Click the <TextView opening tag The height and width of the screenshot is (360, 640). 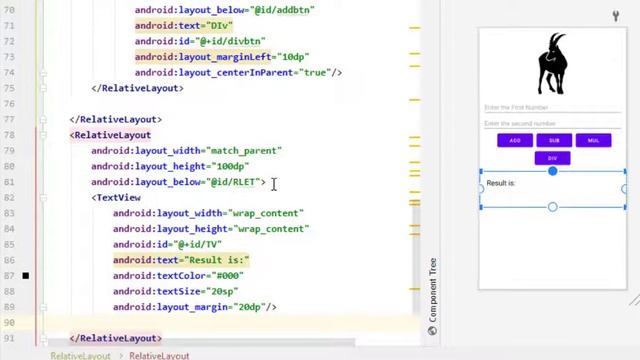click(x=116, y=198)
